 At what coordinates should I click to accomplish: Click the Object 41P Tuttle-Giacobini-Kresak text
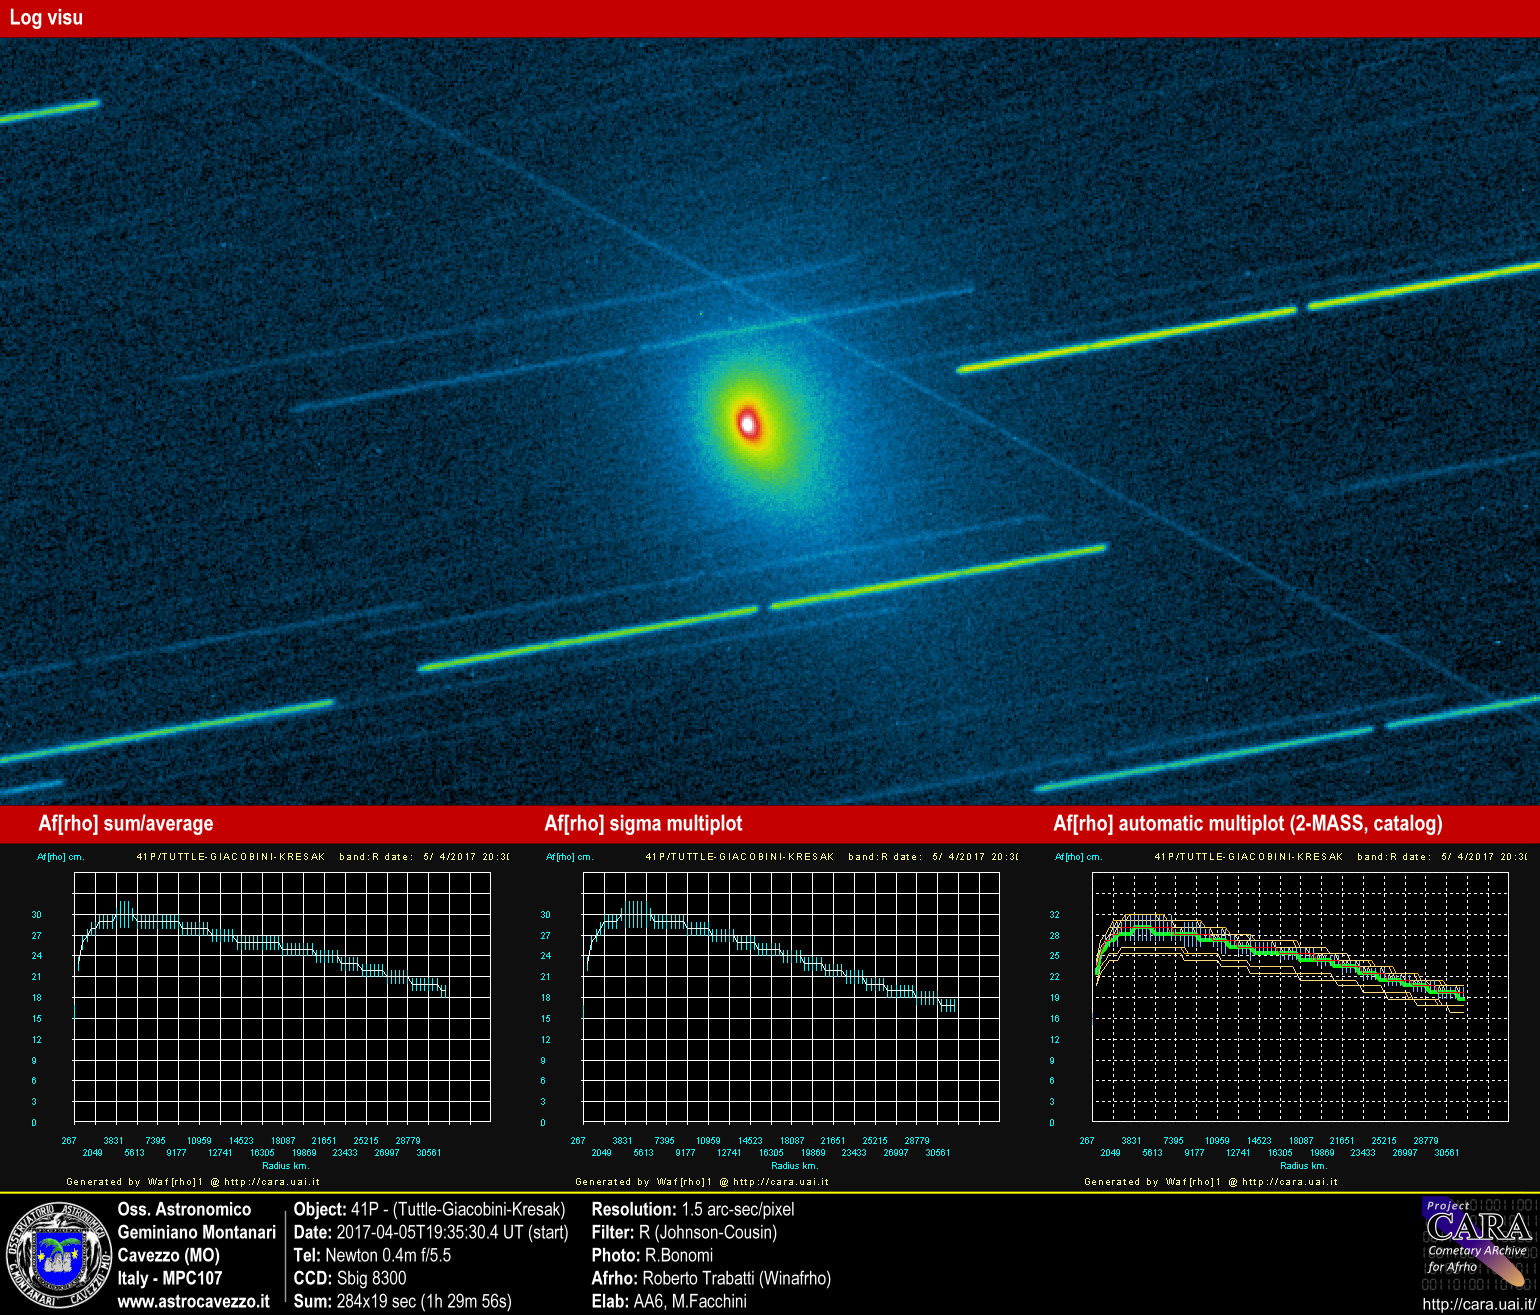430,1209
